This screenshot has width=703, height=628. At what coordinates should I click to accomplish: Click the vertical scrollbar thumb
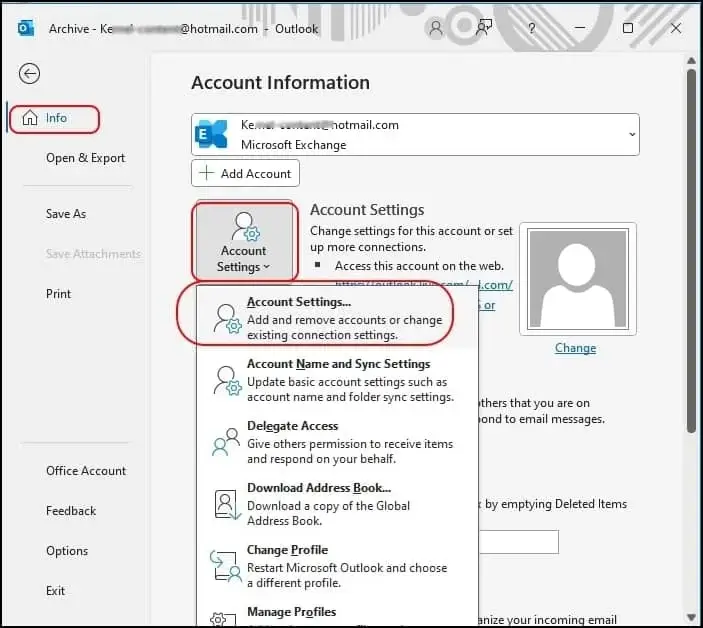click(691, 250)
